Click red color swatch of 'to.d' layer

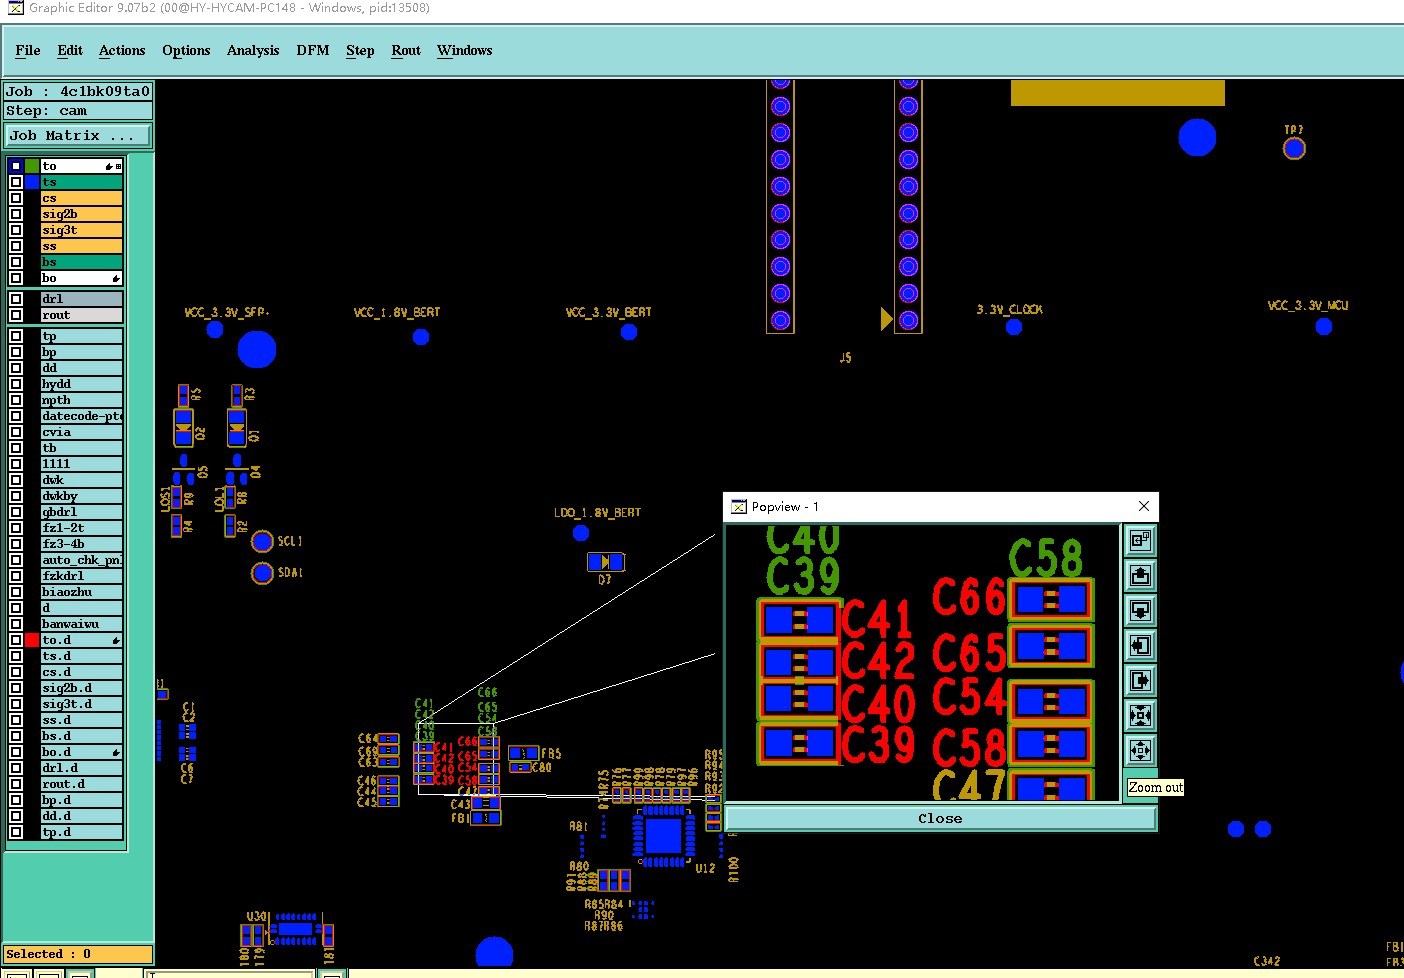coord(32,640)
